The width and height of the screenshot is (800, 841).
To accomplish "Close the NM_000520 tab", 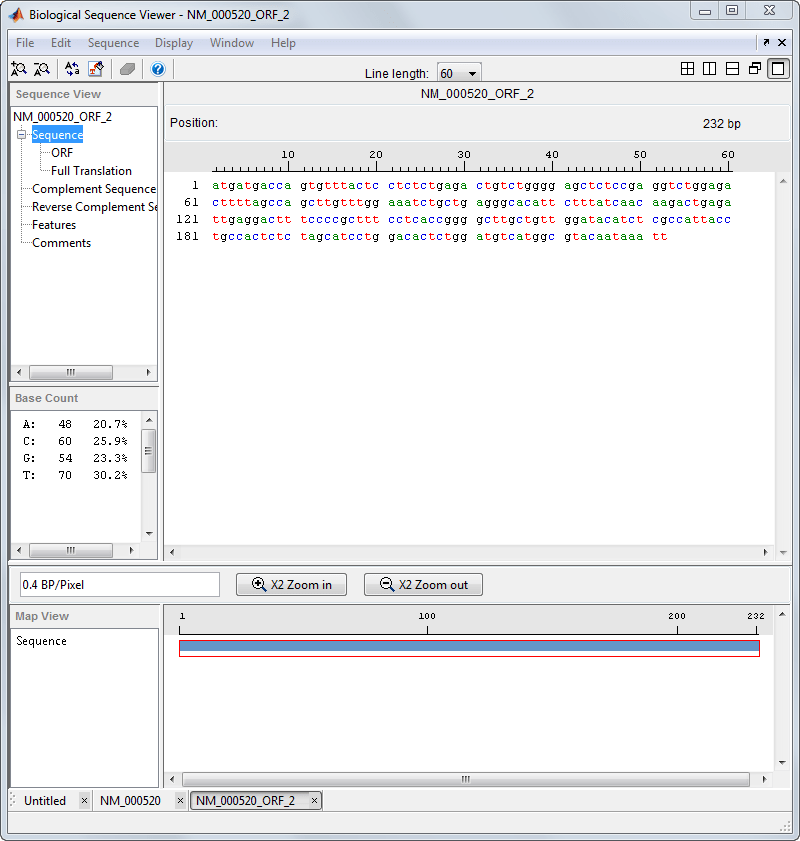I will coord(180,801).
